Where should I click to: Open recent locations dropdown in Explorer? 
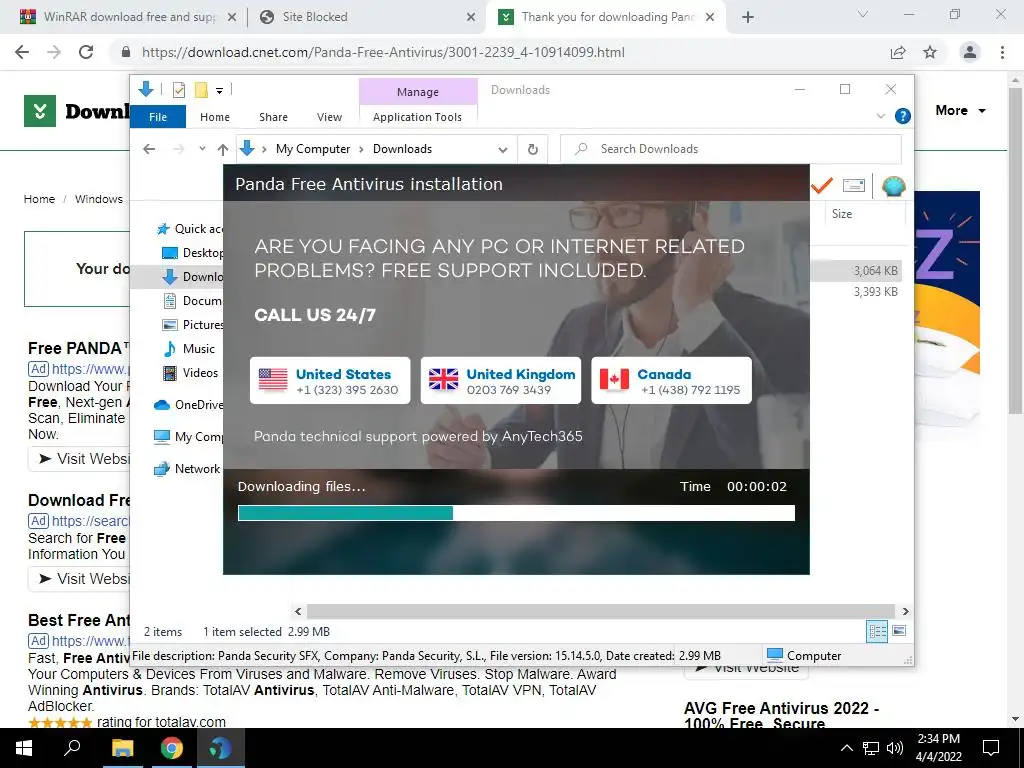pyautogui.click(x=202, y=149)
